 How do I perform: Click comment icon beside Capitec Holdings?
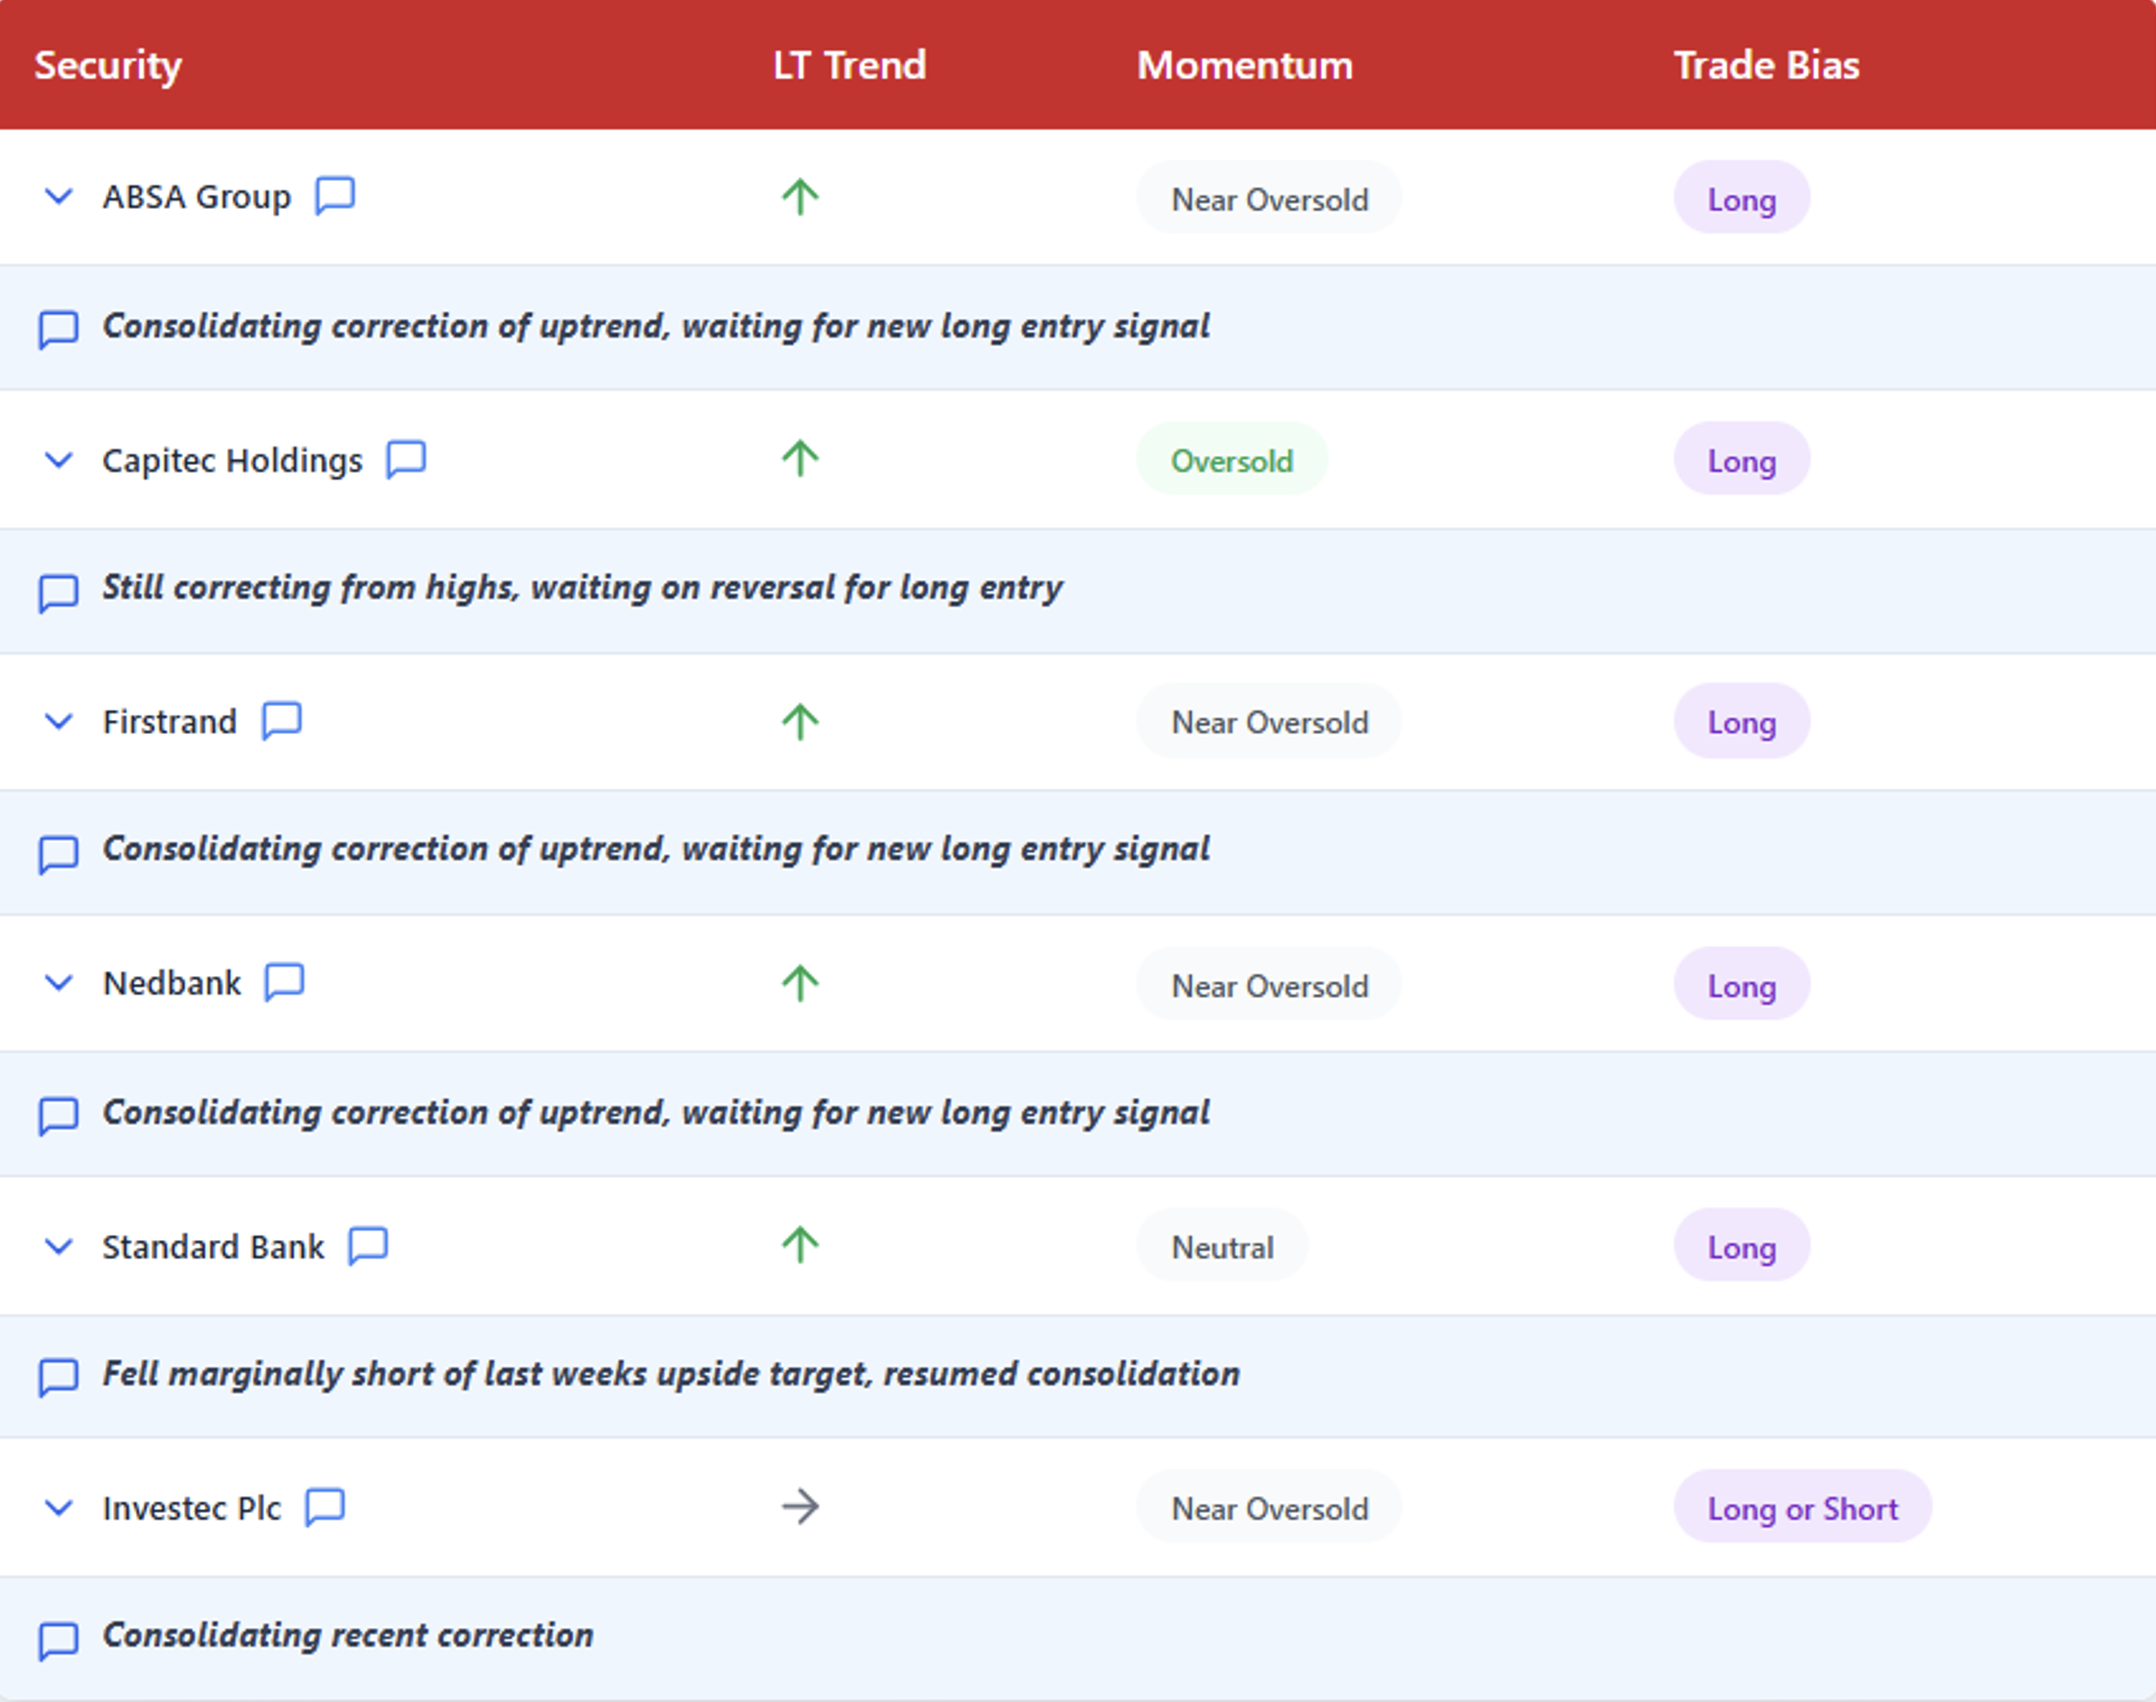coord(406,459)
